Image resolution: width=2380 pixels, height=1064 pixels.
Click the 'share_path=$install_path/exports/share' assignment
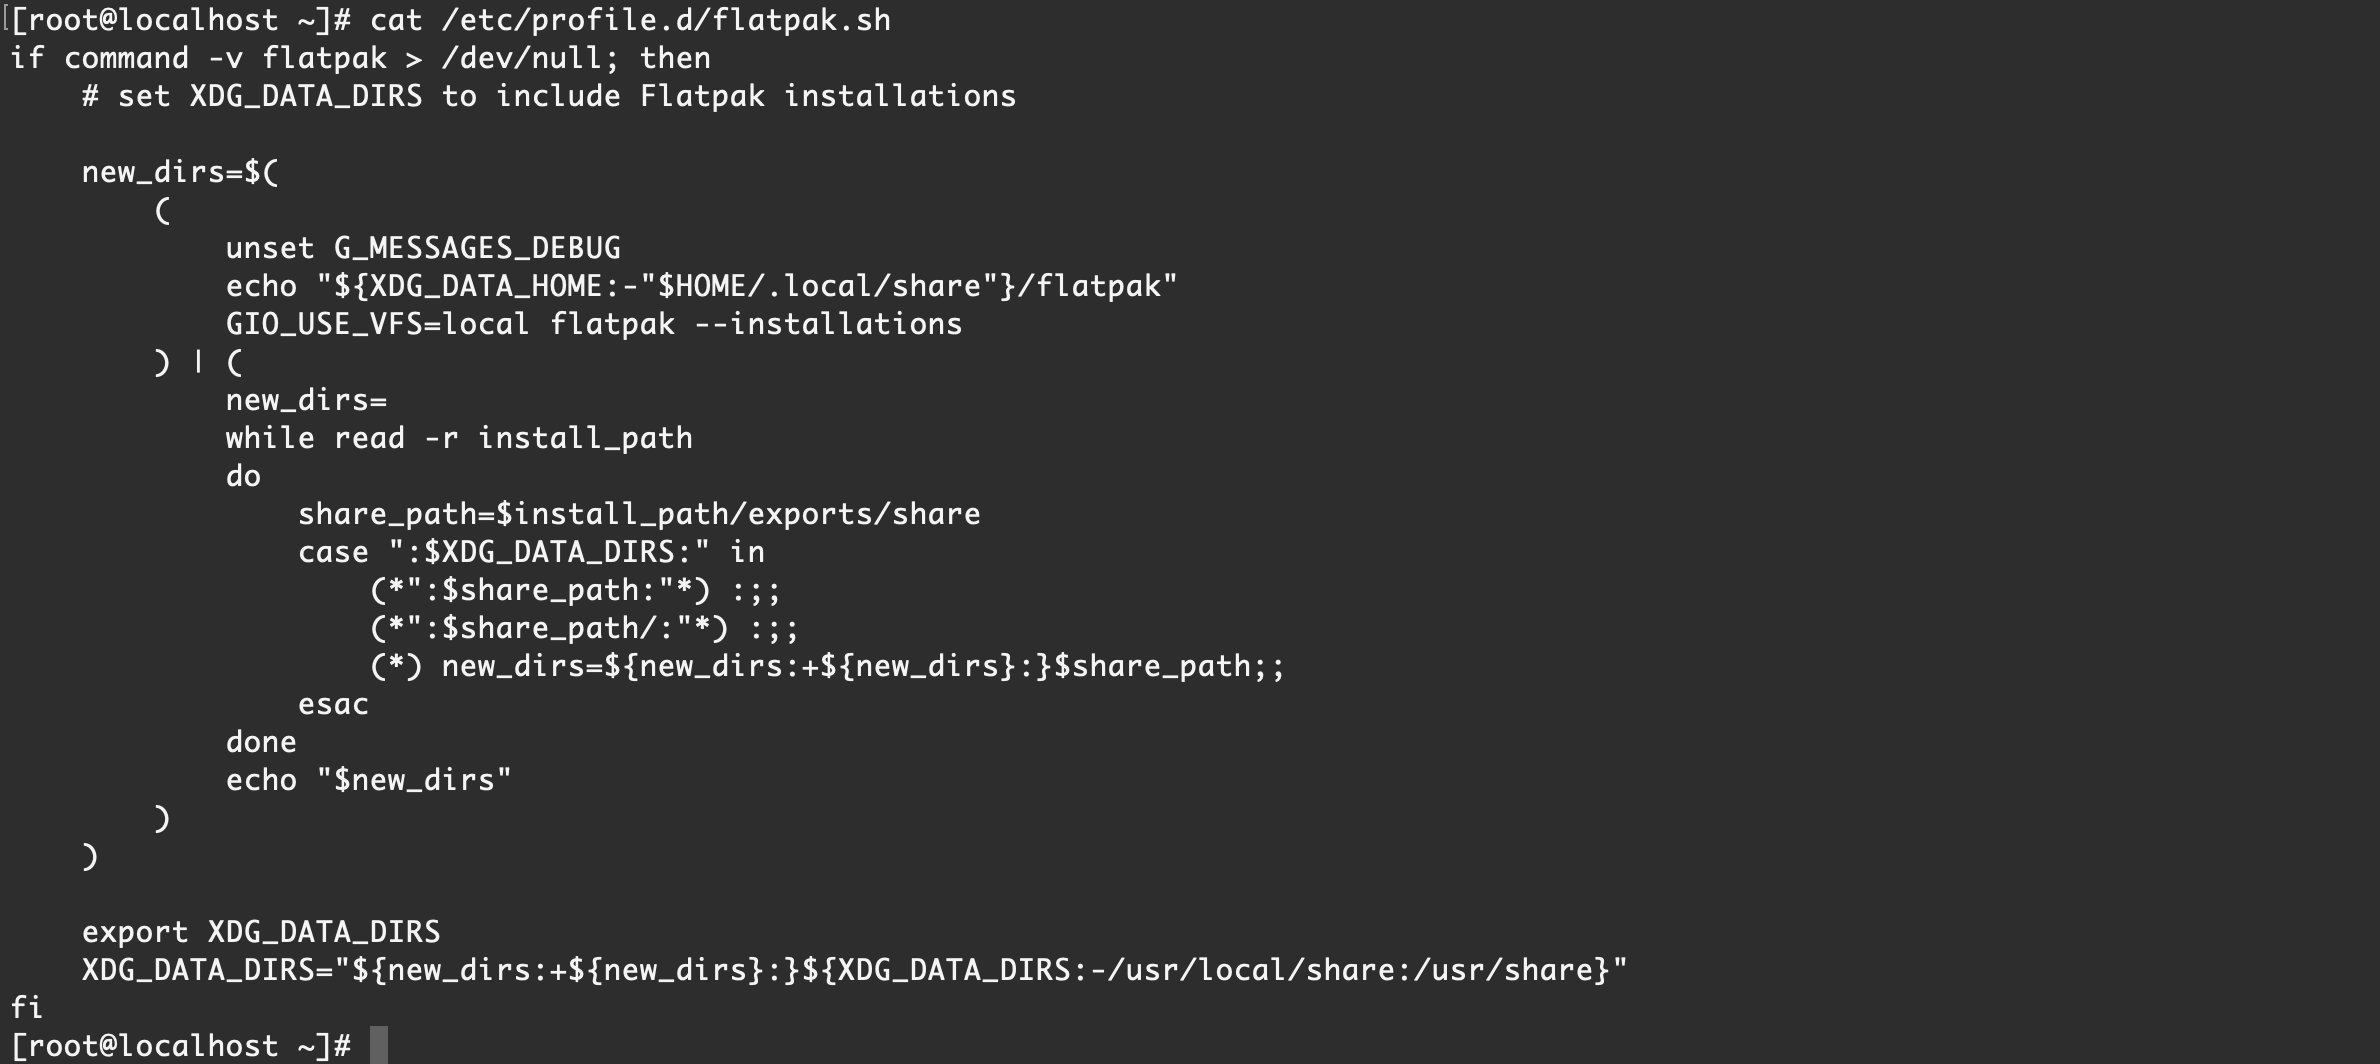(x=638, y=514)
